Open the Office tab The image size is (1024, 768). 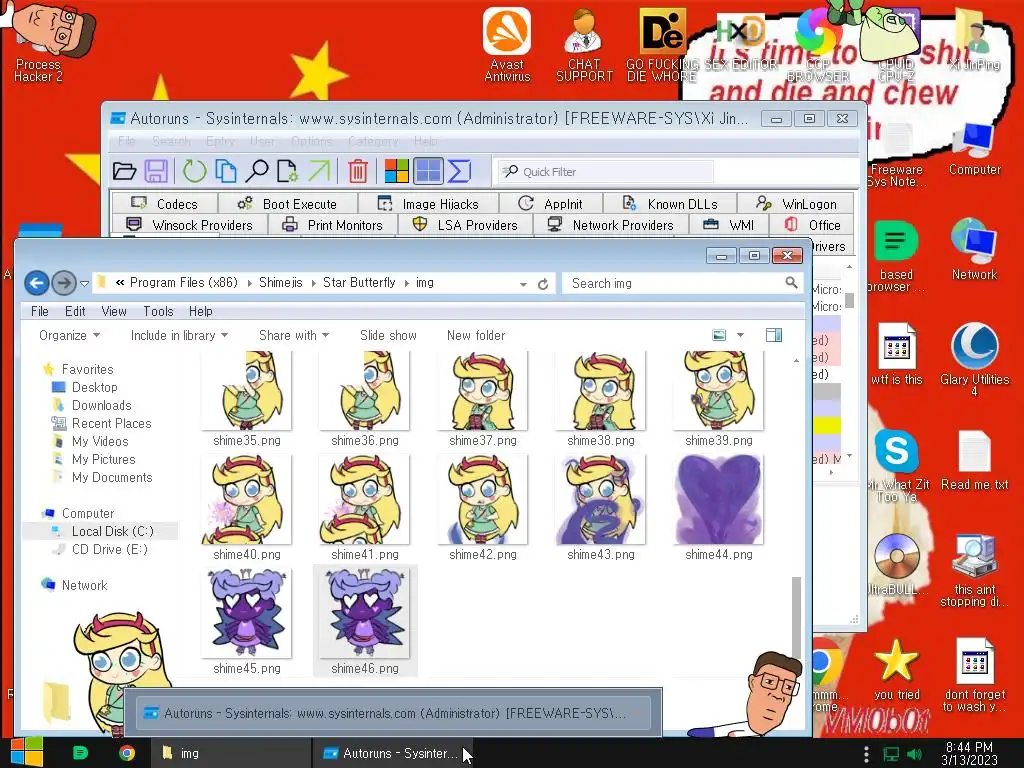pos(812,225)
